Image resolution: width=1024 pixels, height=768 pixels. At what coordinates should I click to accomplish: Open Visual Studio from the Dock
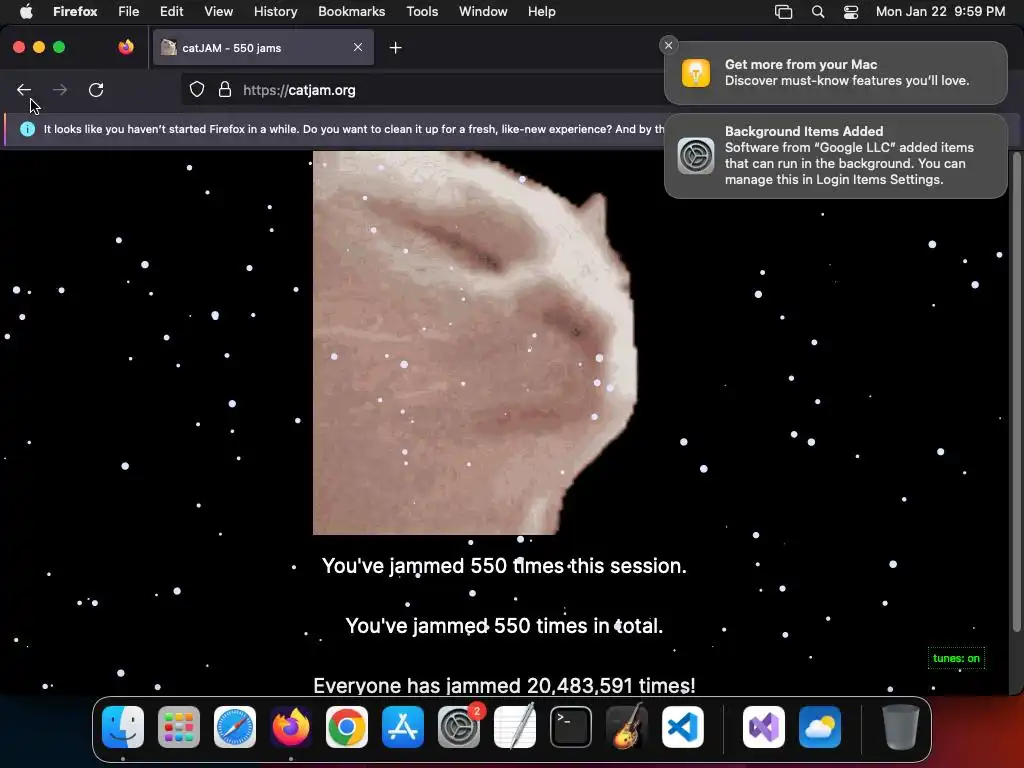[763, 727]
